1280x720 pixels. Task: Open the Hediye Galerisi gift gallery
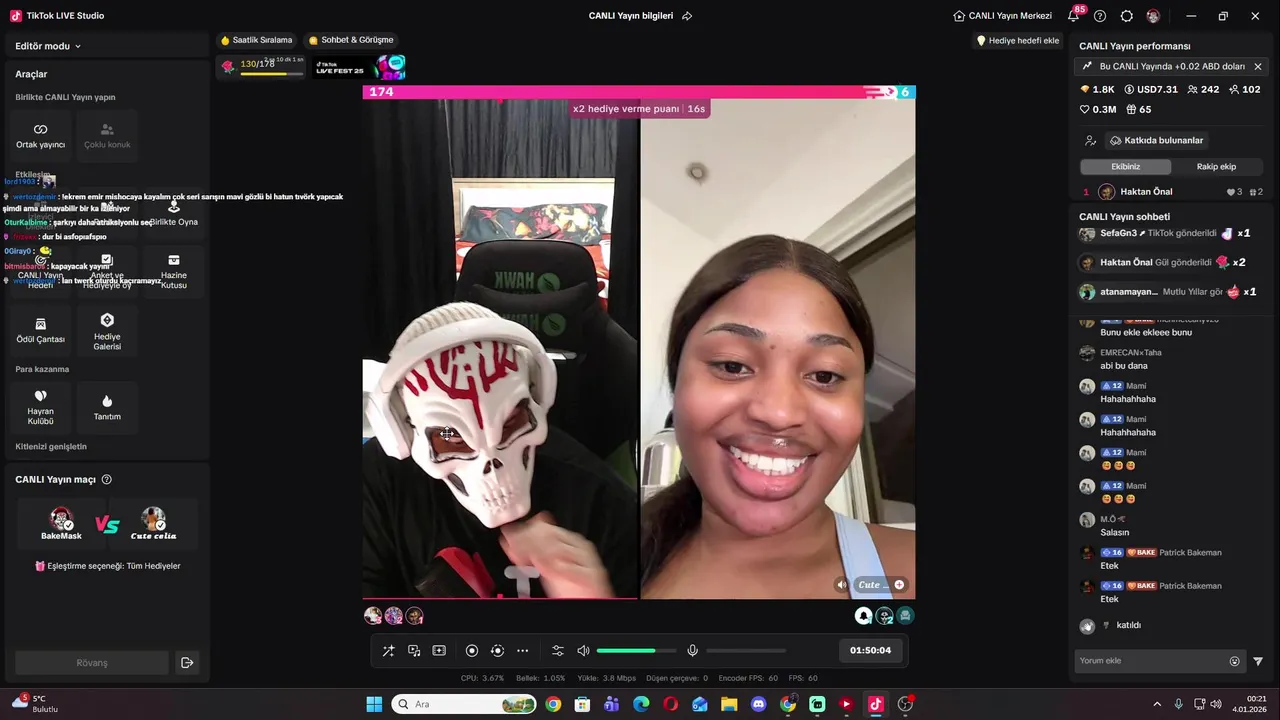coord(107,331)
